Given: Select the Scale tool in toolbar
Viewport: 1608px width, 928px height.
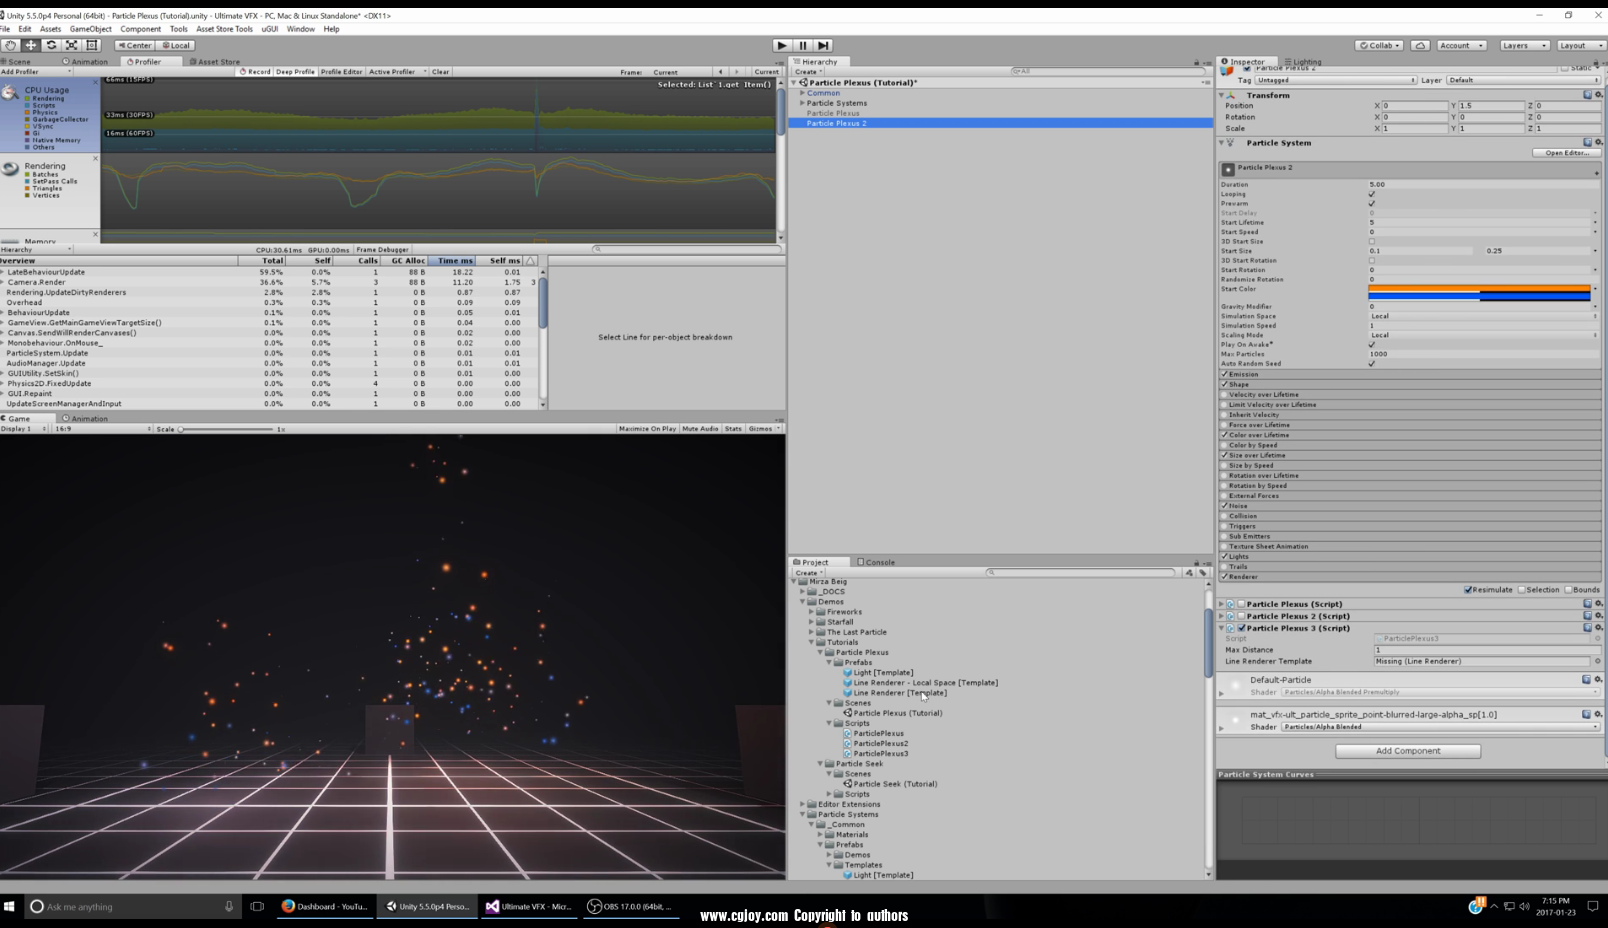Looking at the screenshot, I should [72, 45].
